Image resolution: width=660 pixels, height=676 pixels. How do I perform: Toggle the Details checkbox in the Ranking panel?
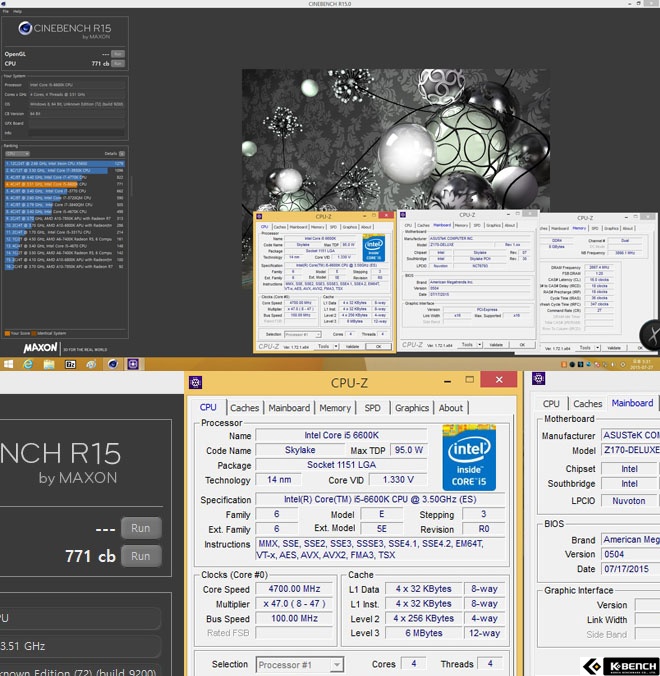pyautogui.click(x=122, y=153)
